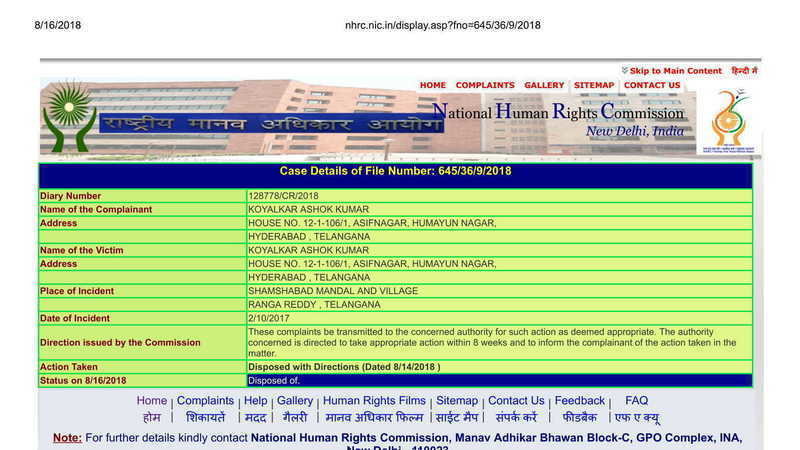Click the Hindi शिकायतें footer link

[x=205, y=418]
